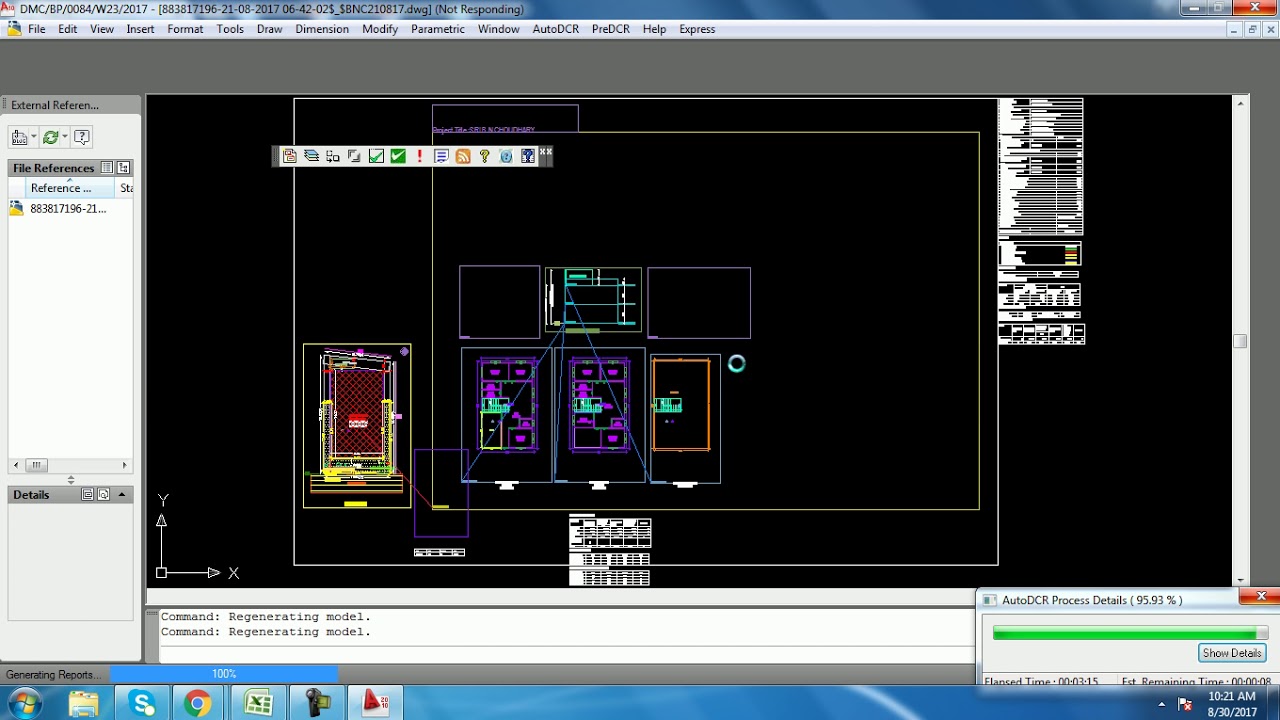Open the Refresh dropdown arrow
Image resolution: width=1280 pixels, height=720 pixels.
[64, 137]
